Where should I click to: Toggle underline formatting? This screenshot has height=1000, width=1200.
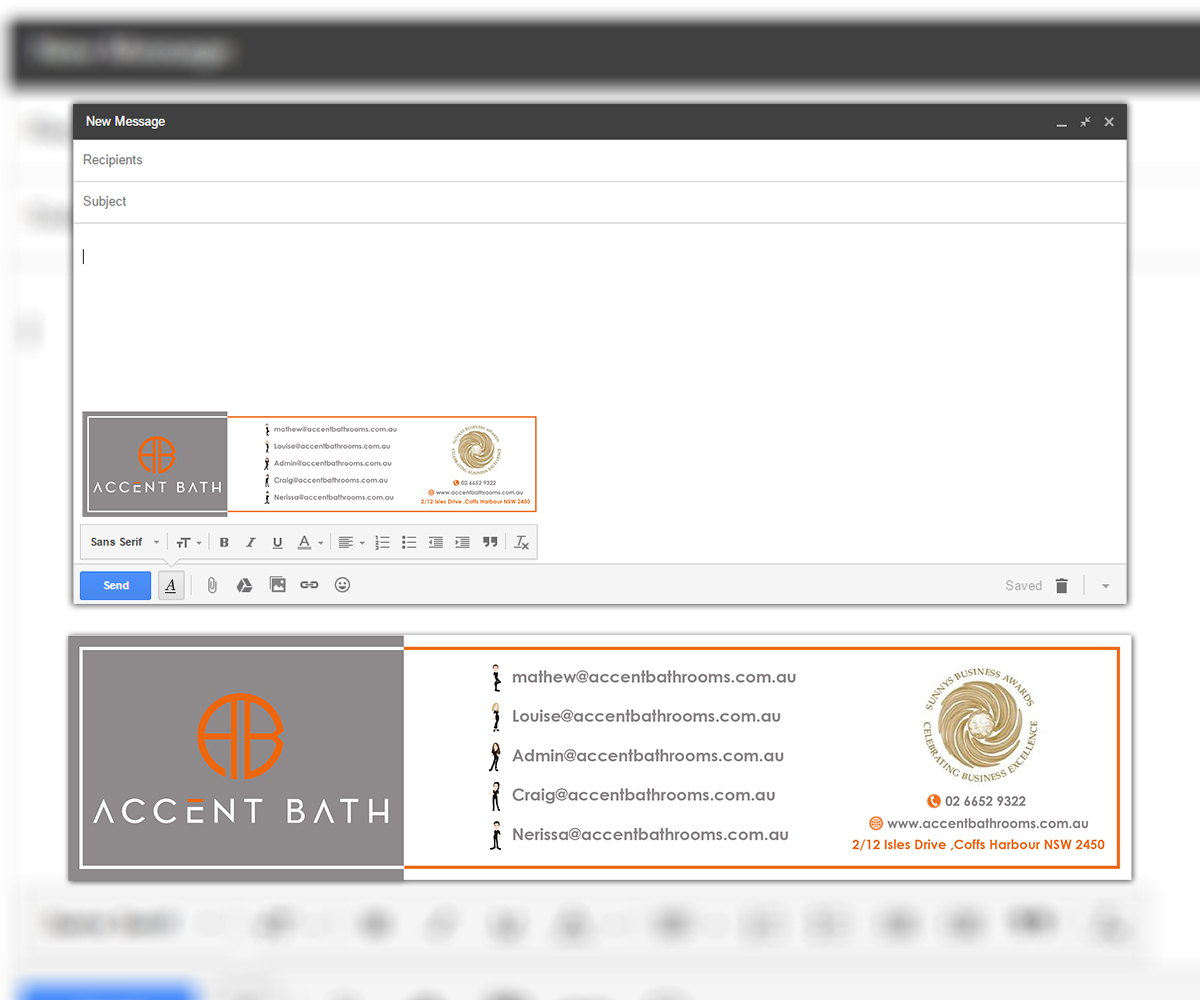[x=278, y=542]
